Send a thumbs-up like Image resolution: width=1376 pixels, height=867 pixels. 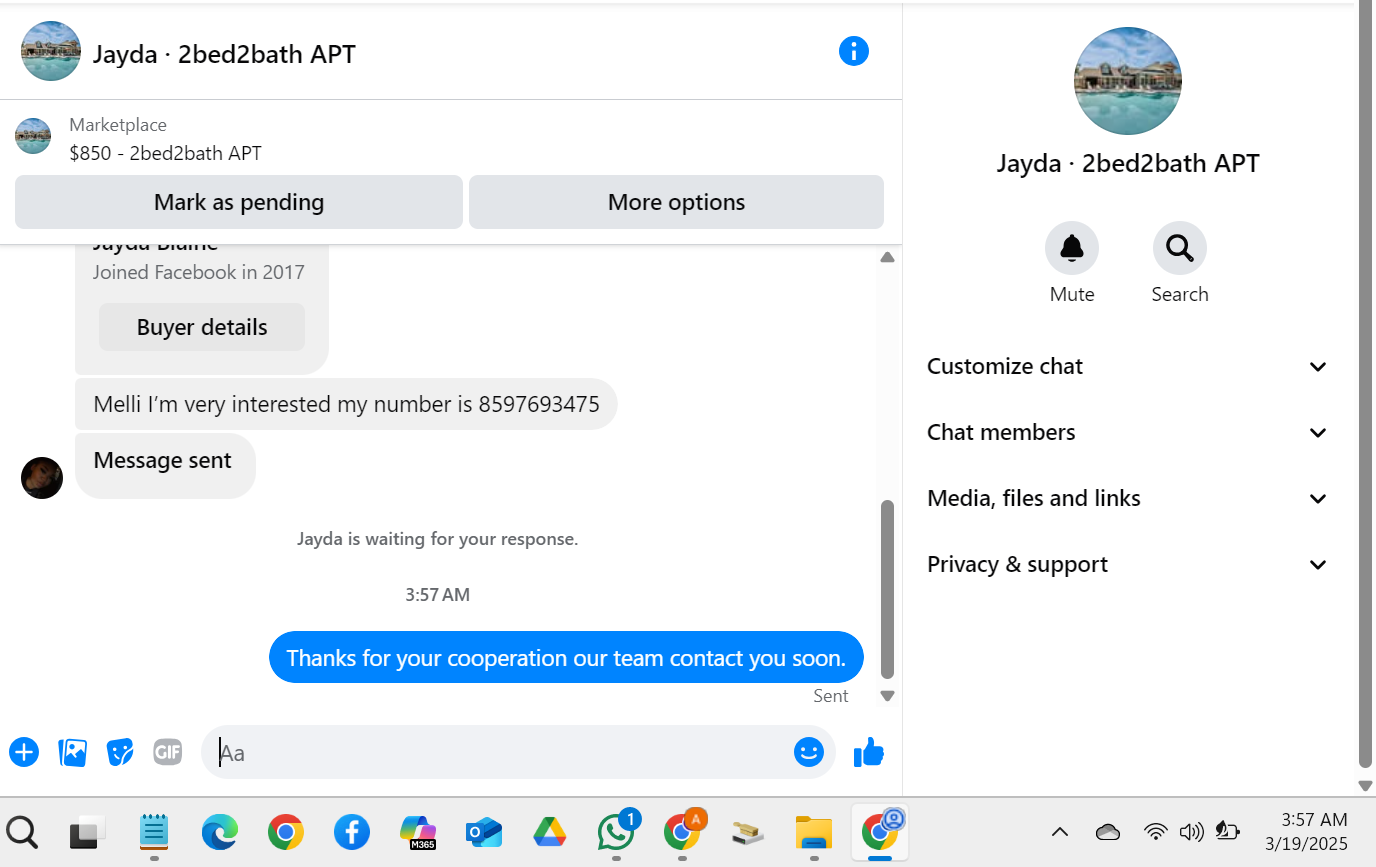[x=869, y=752]
